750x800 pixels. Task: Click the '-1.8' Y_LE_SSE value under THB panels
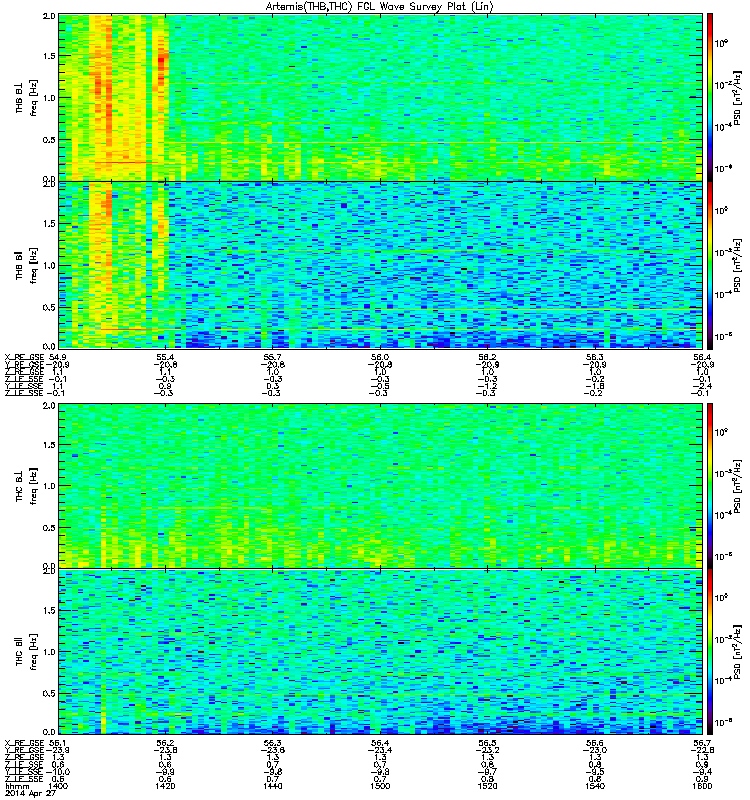click(x=595, y=386)
